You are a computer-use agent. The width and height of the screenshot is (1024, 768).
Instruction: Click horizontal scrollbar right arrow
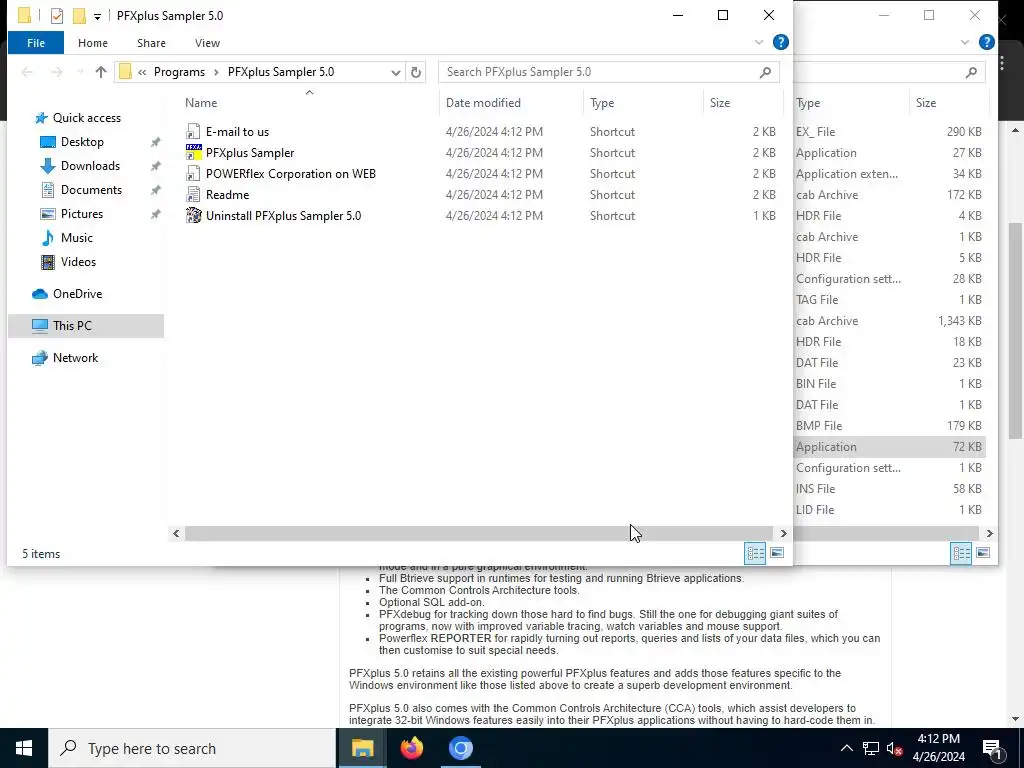click(x=783, y=534)
